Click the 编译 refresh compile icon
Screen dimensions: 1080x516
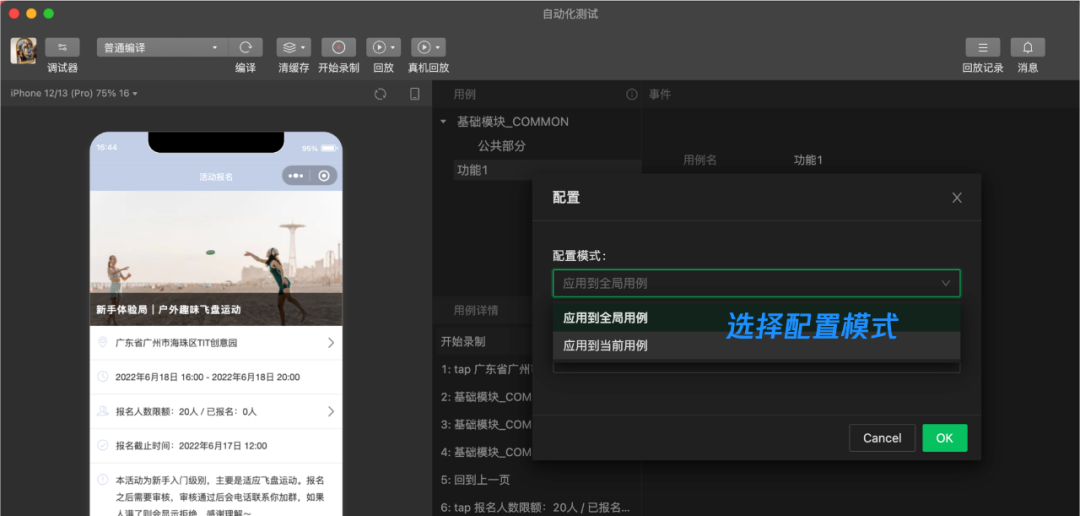pyautogui.click(x=245, y=47)
